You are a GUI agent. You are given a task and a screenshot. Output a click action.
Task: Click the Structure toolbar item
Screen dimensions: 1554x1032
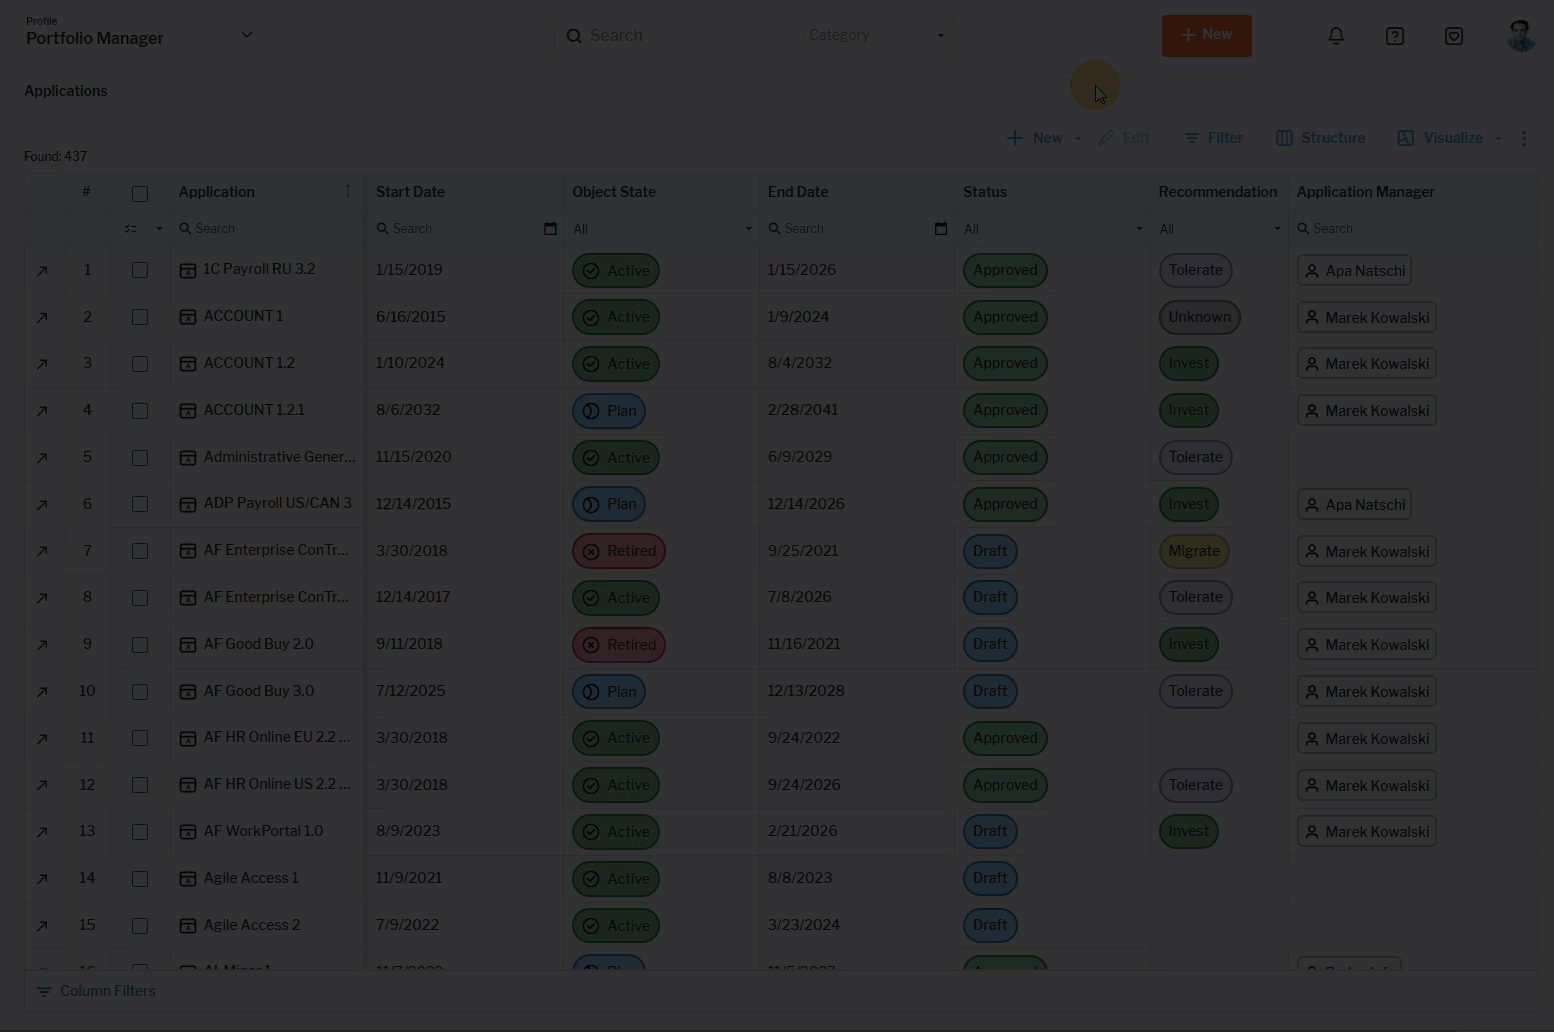coord(1320,138)
